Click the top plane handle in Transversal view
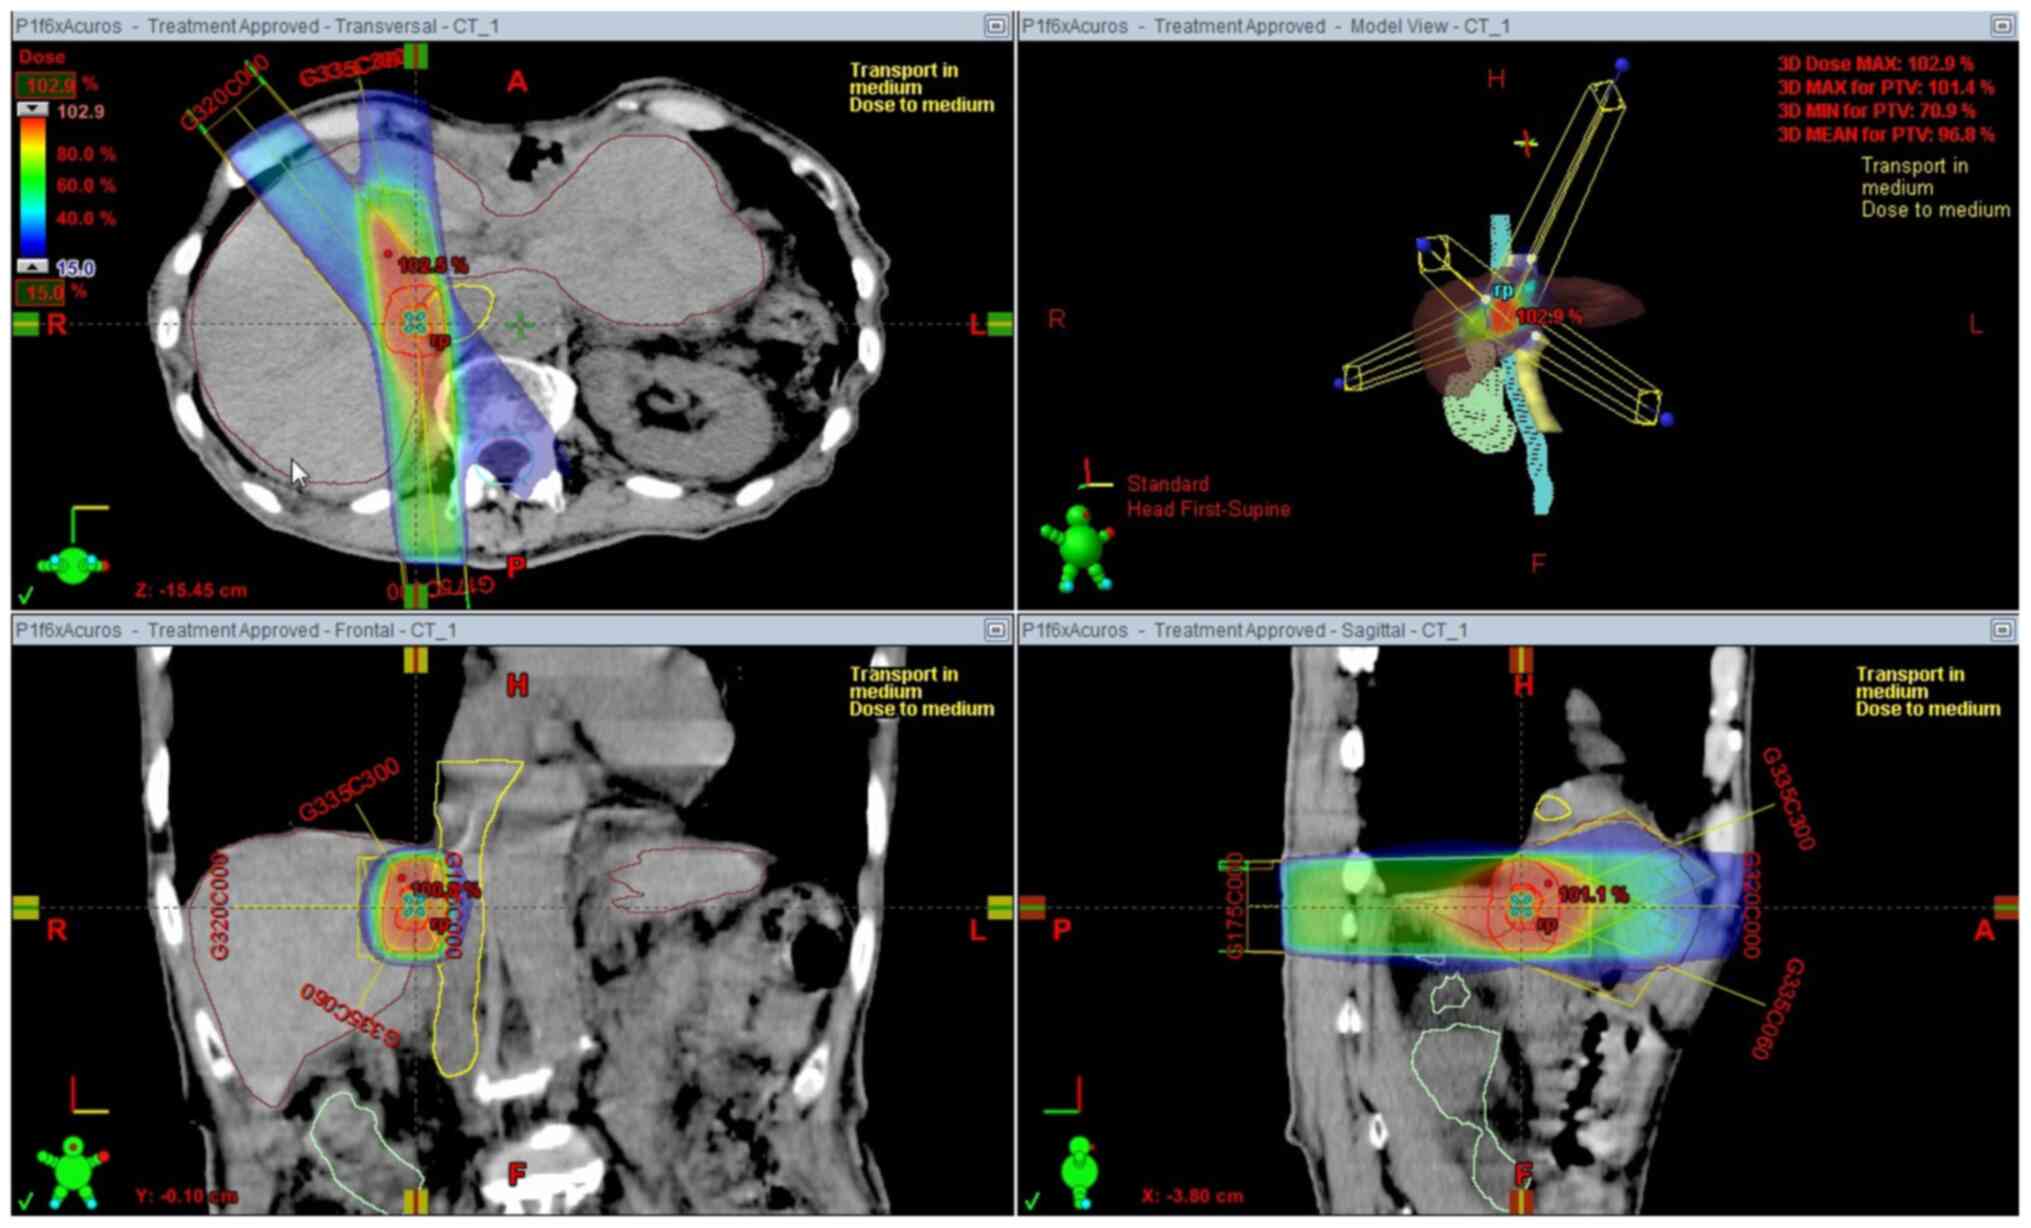This screenshot has width=2031, height=1228. click(x=415, y=56)
